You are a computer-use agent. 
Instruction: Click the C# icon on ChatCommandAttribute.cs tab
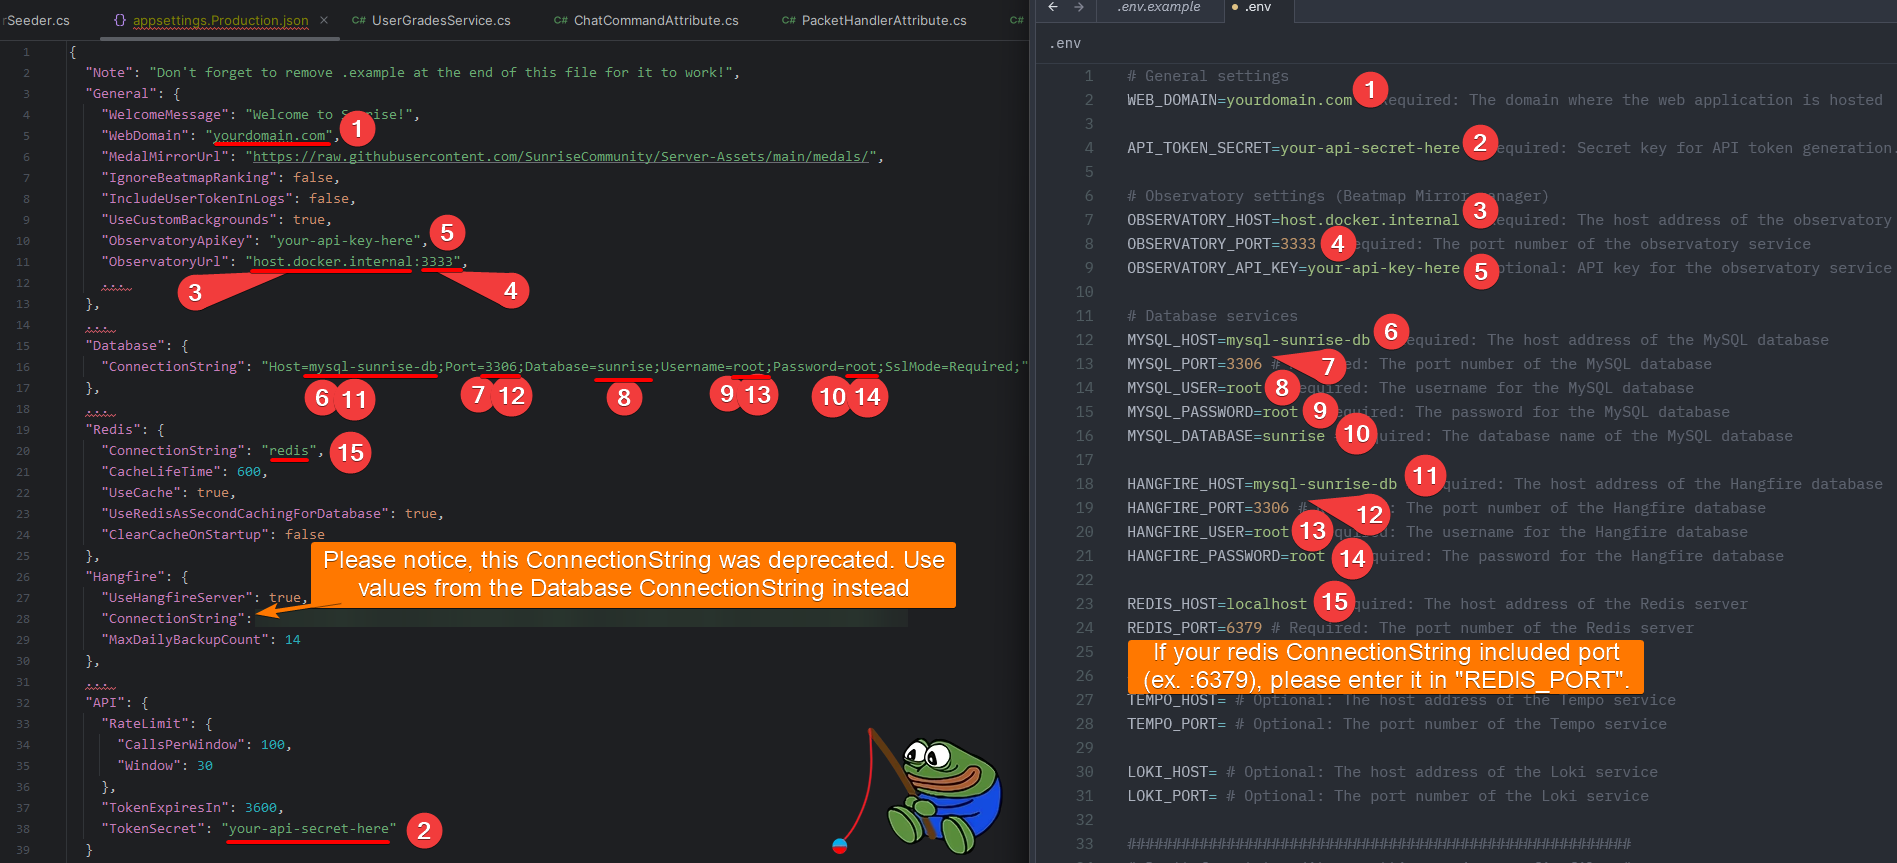[x=560, y=20]
